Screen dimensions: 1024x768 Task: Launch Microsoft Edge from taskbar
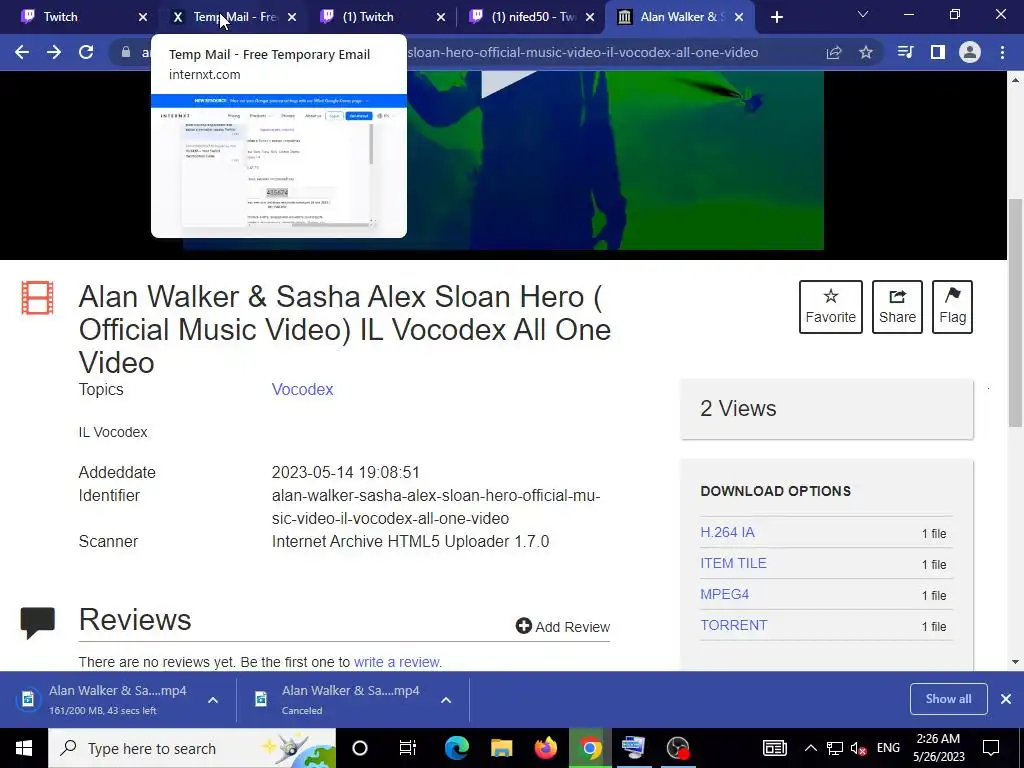click(x=456, y=748)
